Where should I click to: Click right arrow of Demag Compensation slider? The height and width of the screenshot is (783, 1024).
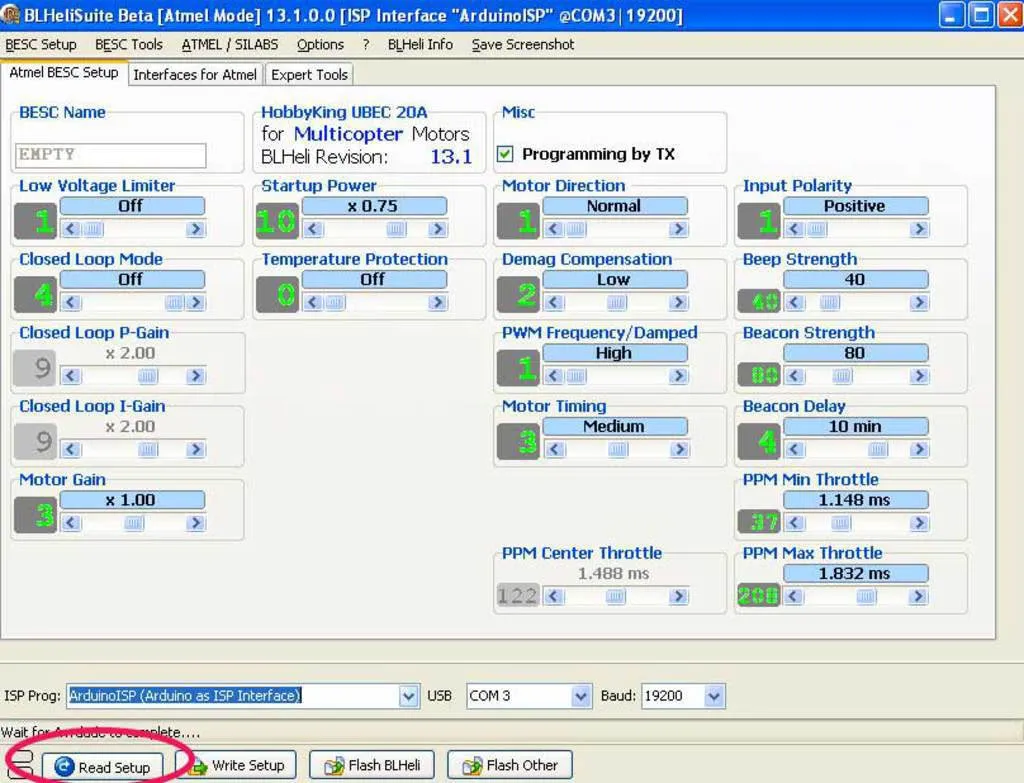click(x=679, y=303)
